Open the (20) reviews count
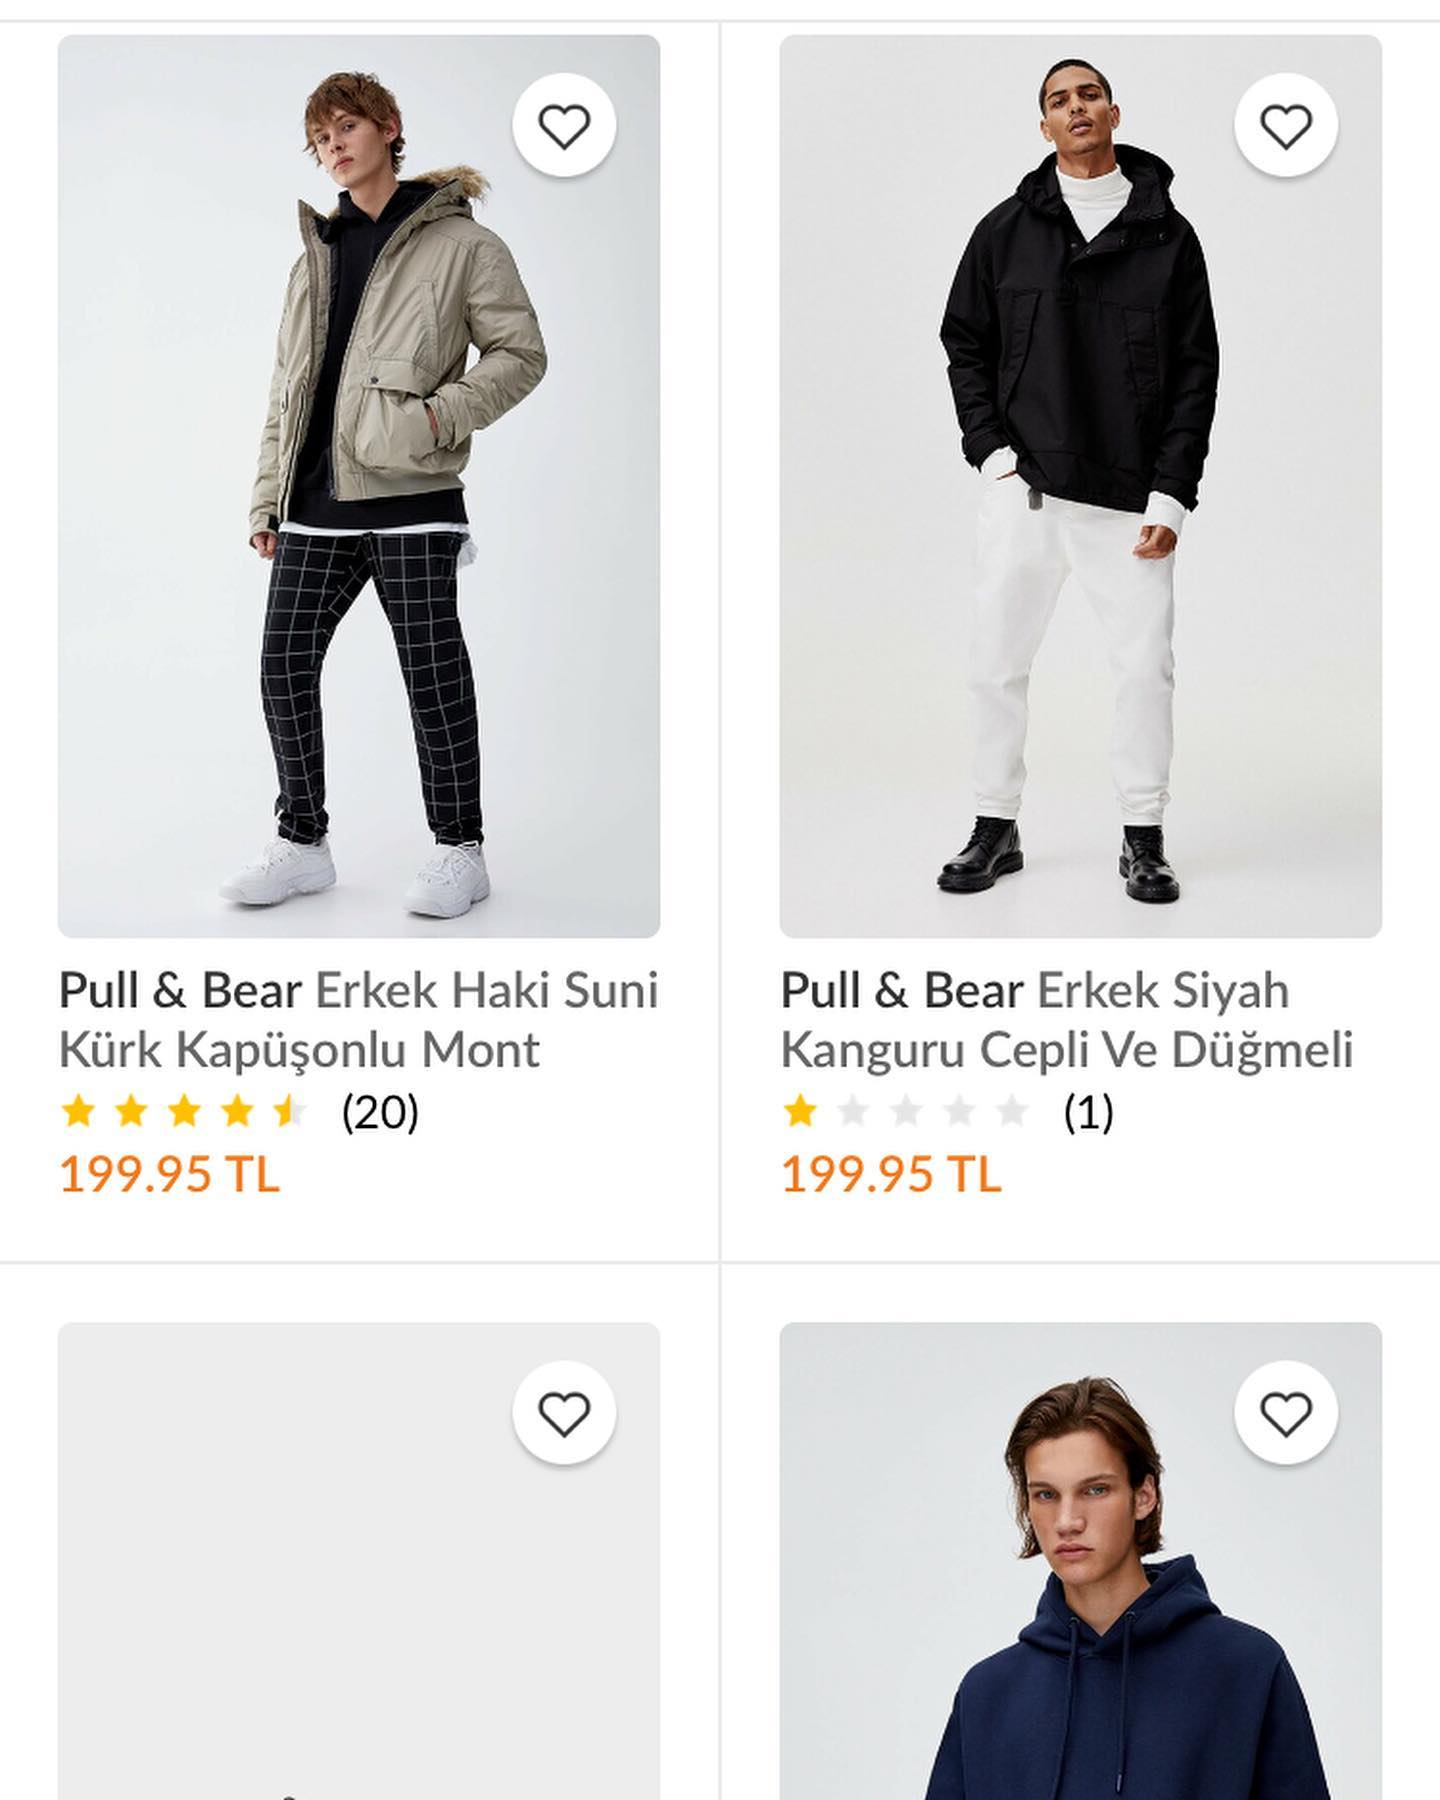The height and width of the screenshot is (1800, 1440). (x=380, y=1112)
